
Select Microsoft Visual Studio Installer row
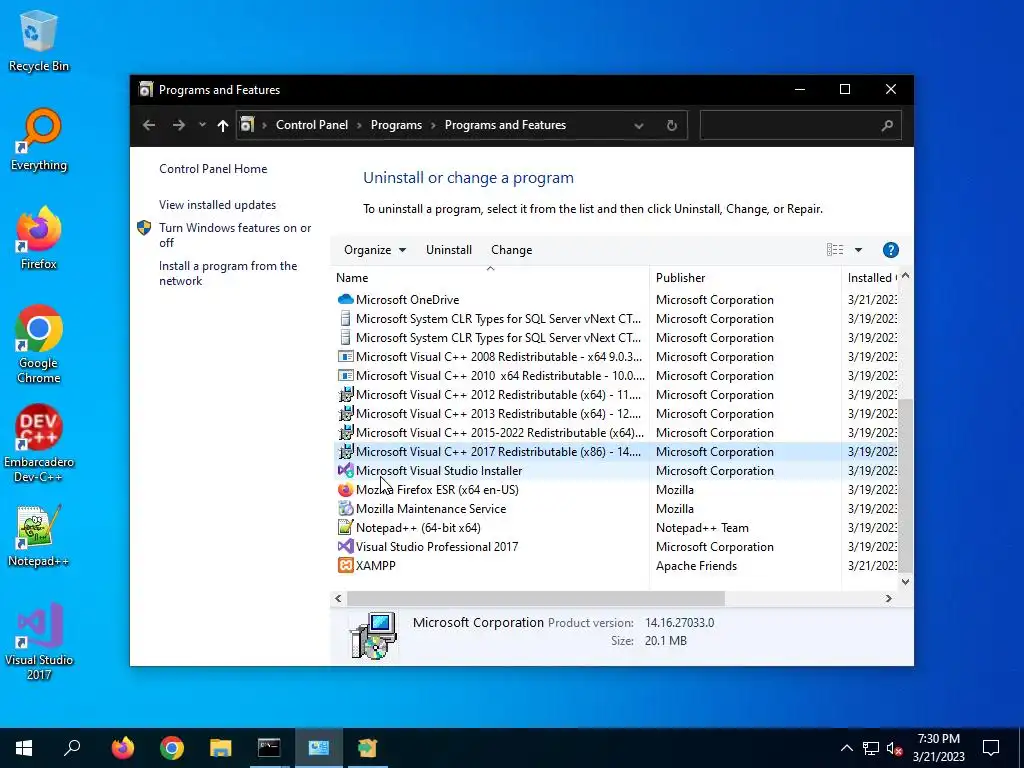[615, 471]
